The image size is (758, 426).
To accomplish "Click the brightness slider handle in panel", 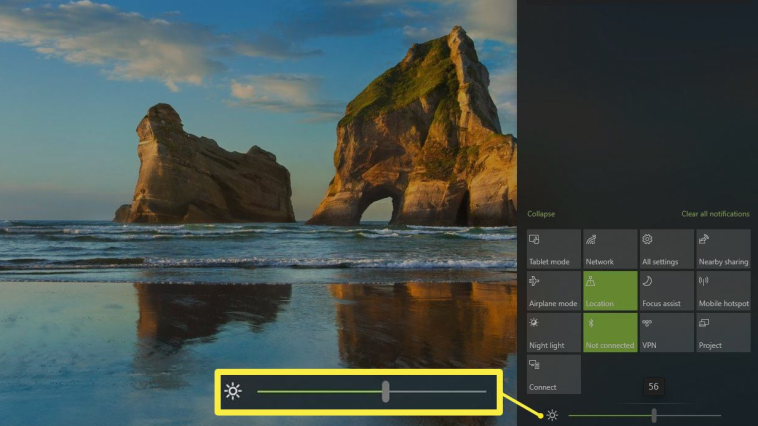I will (x=654, y=415).
